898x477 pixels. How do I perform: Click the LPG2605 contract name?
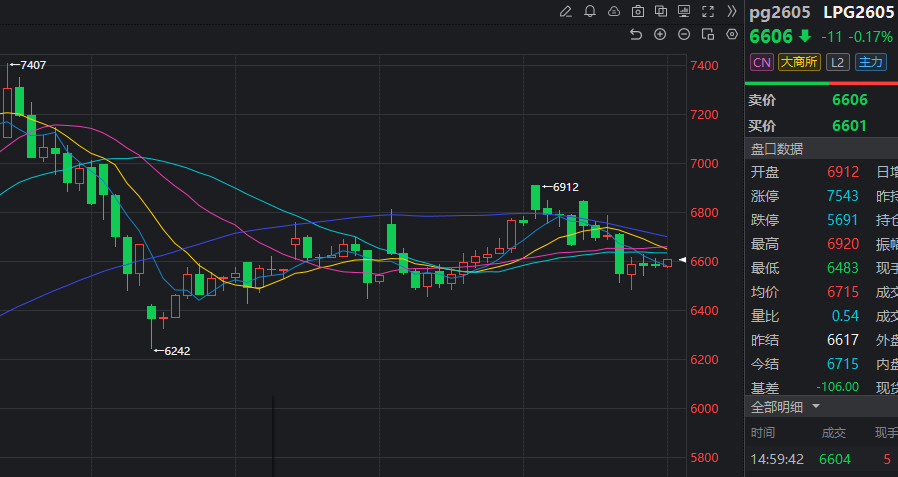(x=858, y=13)
